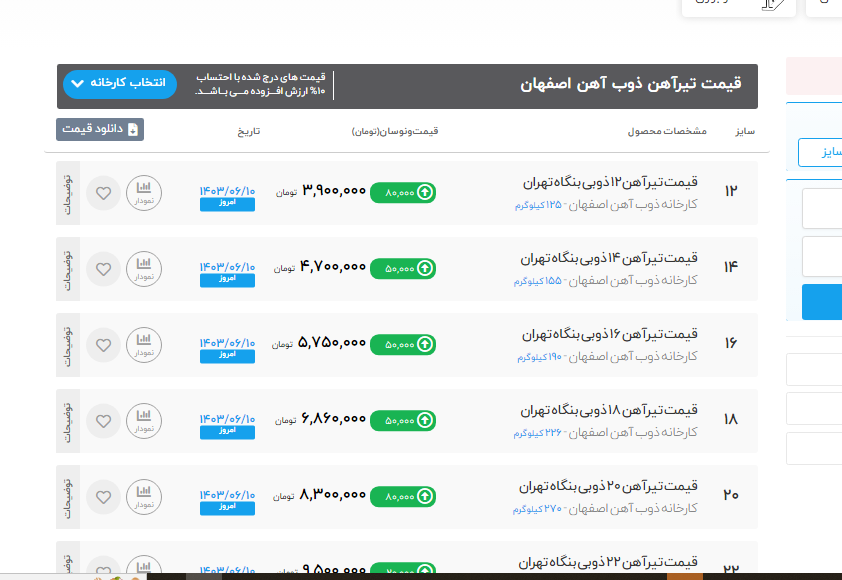Viewport: 842px width, 580px height.
Task: Open the نمودار chart icon for size 14
Action: click(144, 269)
